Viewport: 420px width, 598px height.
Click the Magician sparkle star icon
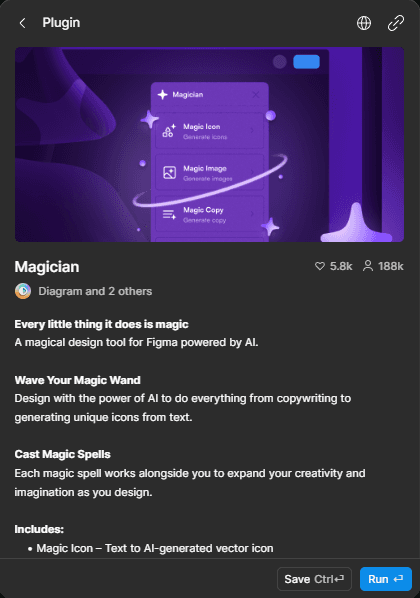(x=163, y=94)
